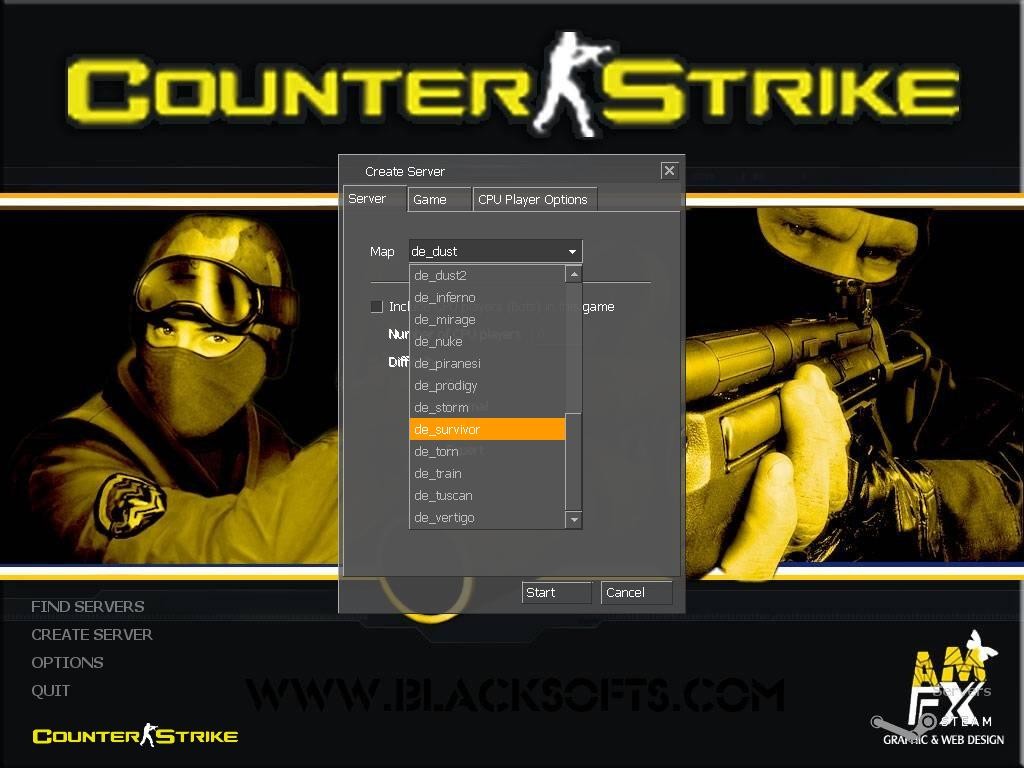This screenshot has width=1024, height=768.
Task: Select de_train from the map list
Action: (437, 473)
